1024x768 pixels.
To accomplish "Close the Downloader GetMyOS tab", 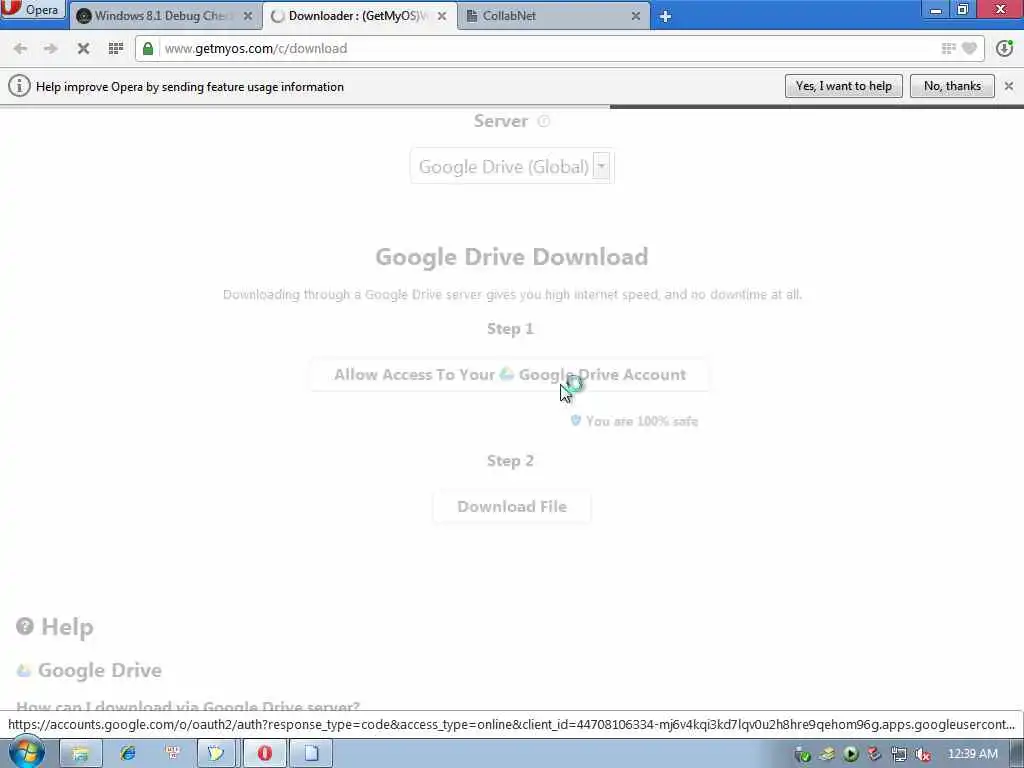I will point(442,16).
